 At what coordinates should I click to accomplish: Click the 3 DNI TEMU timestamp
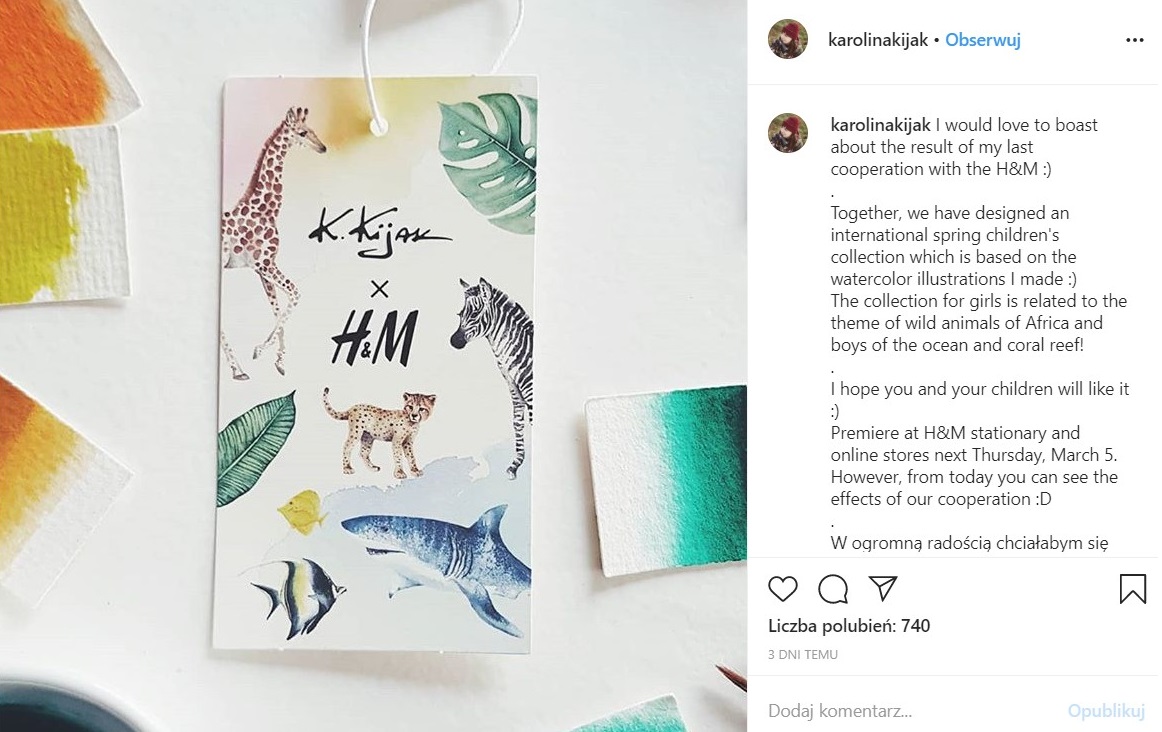(x=803, y=655)
